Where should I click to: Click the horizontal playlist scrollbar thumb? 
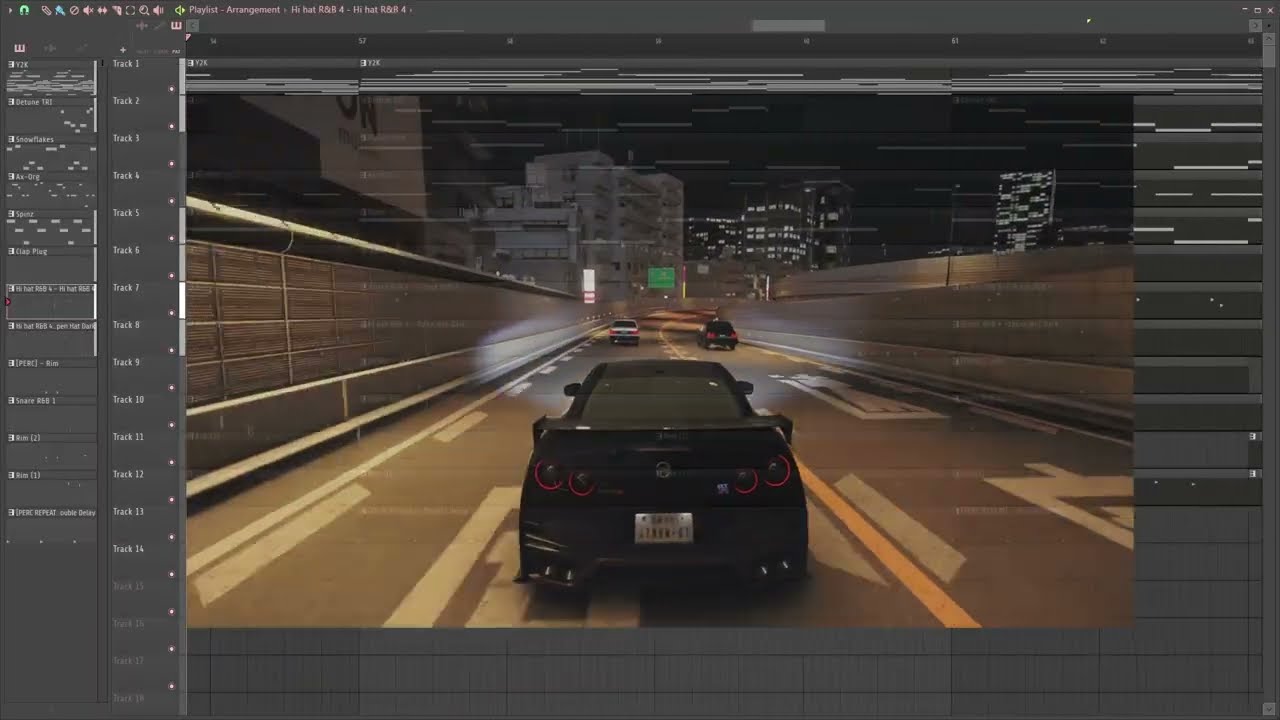click(788, 25)
